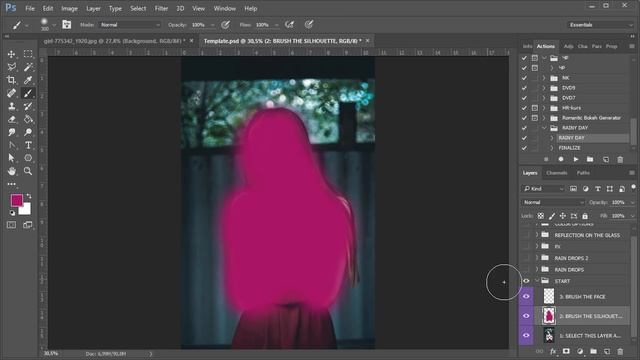Enable airbrush build-up mode
The width and height of the screenshot is (640, 360).
tap(289, 25)
